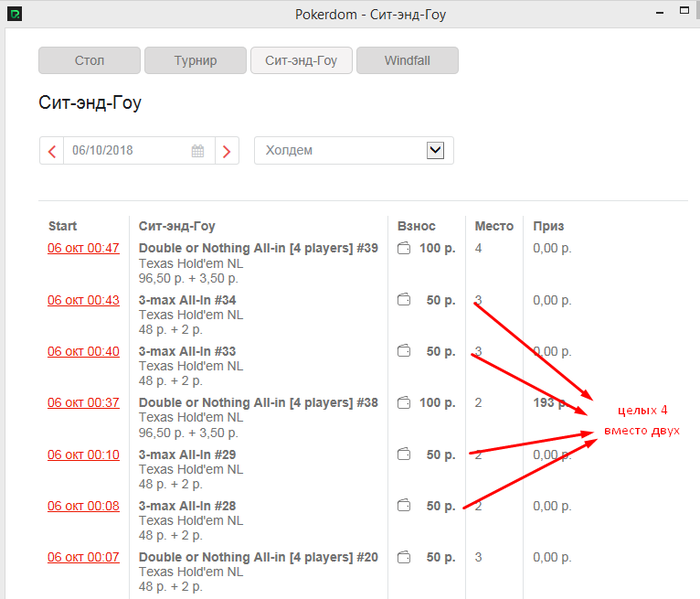The height and width of the screenshot is (599, 700).
Task: Open the 06 окт 00:07 tournament link
Action: click(83, 557)
